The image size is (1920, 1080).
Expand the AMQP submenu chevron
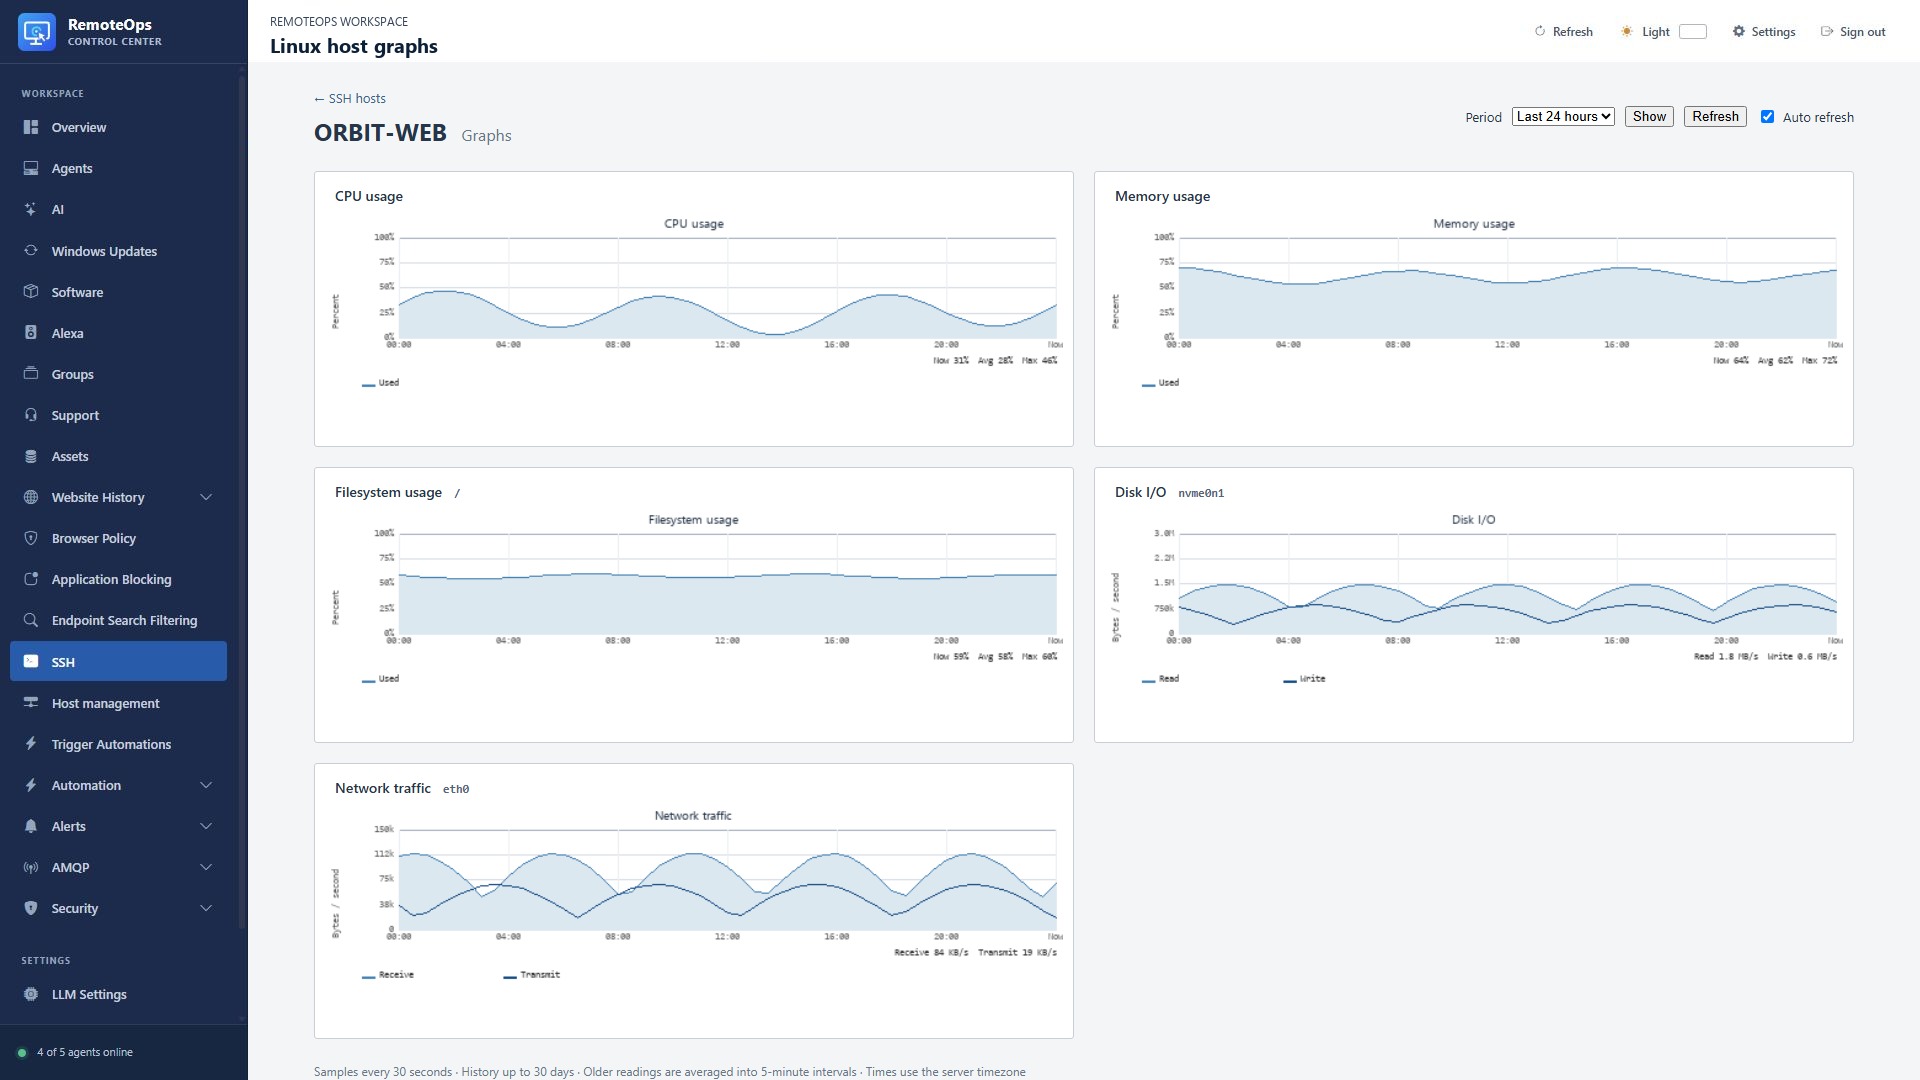point(206,867)
